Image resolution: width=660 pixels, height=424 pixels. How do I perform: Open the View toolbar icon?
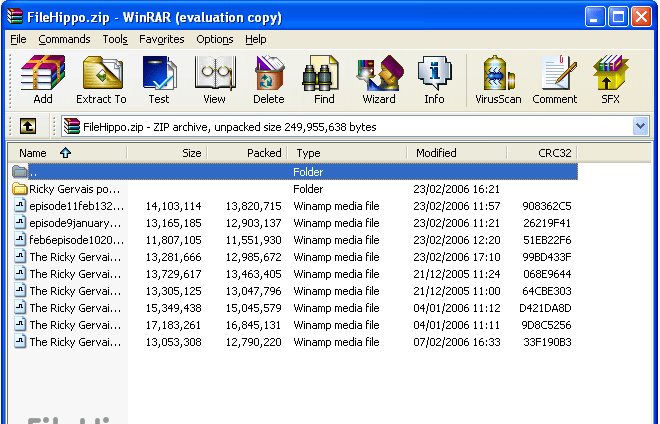click(214, 73)
